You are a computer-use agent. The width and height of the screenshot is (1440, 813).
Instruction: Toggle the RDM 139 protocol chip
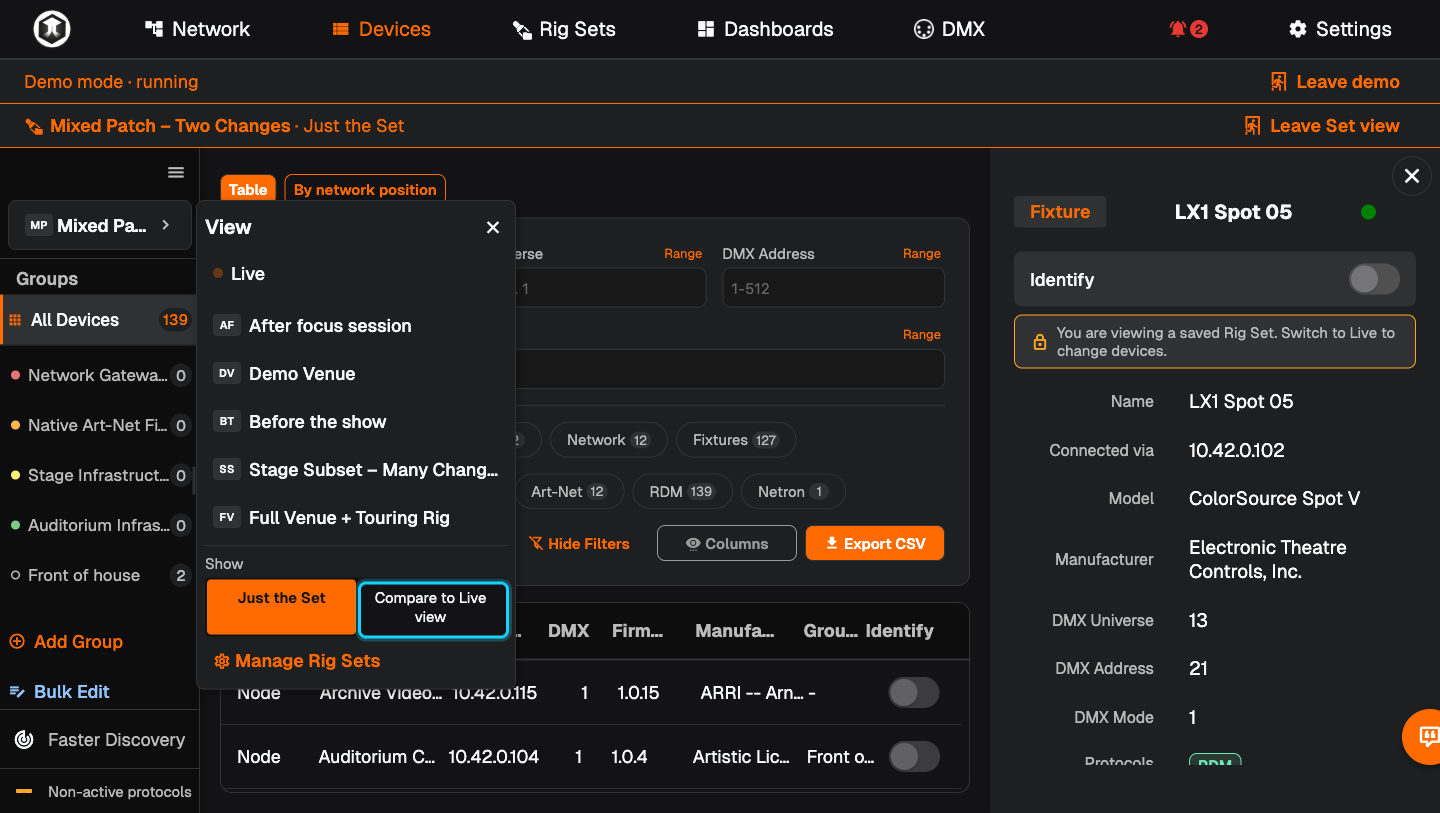click(682, 492)
